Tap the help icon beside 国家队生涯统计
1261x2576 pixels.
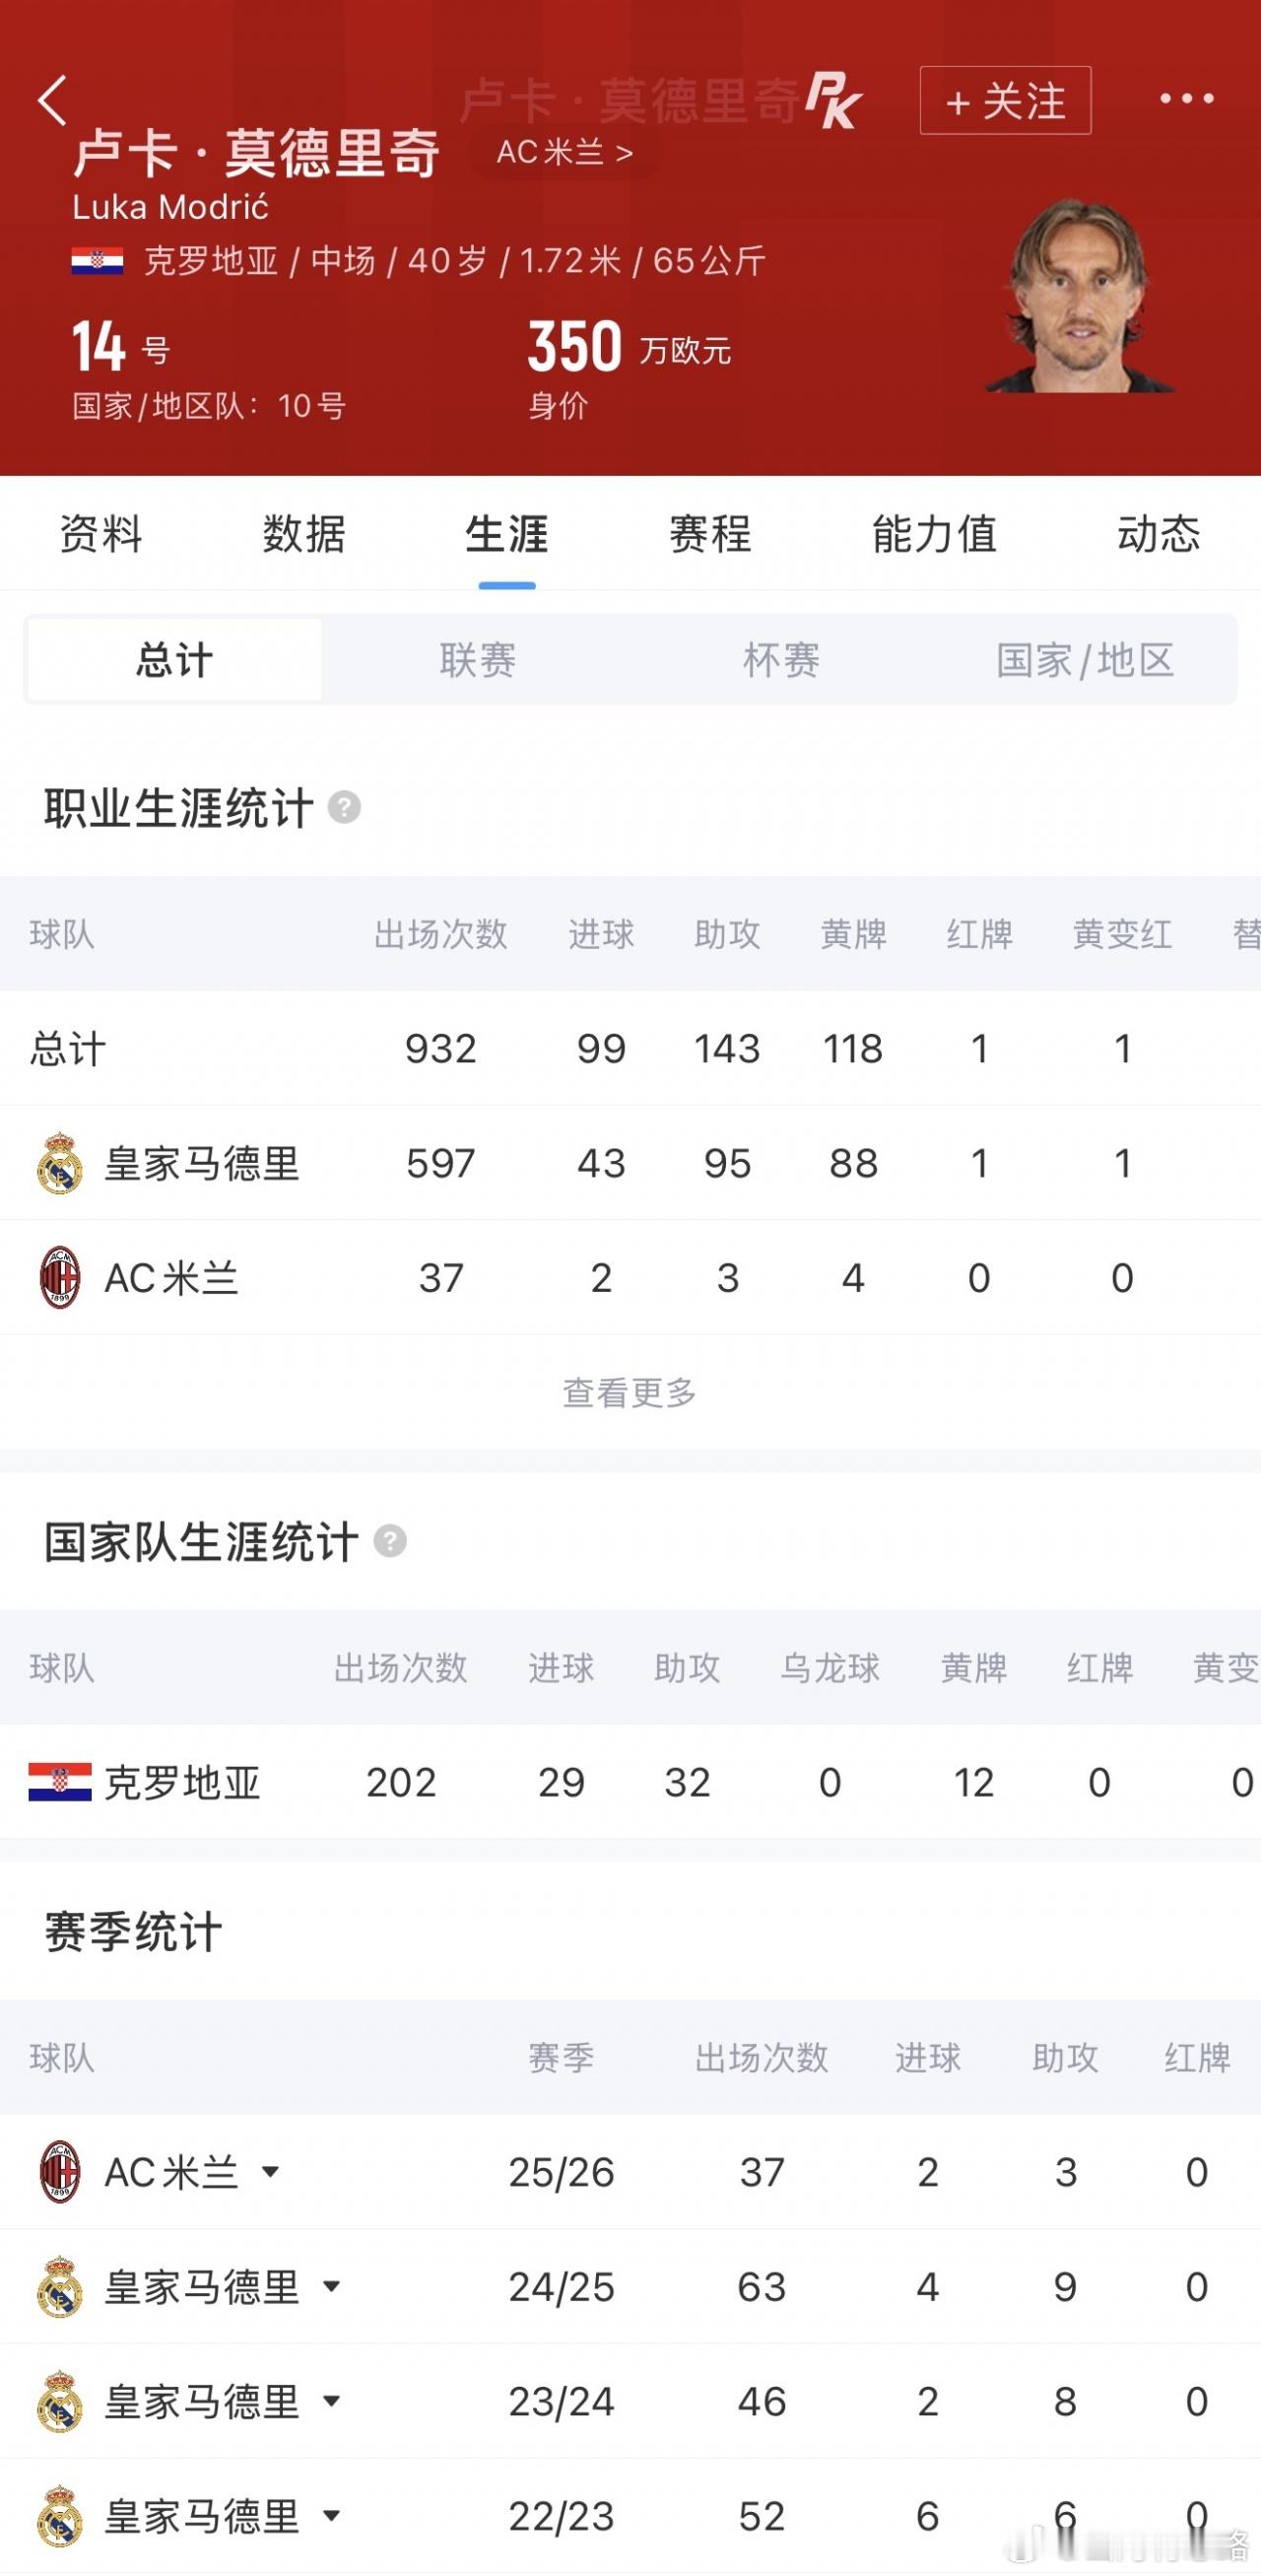[390, 1541]
